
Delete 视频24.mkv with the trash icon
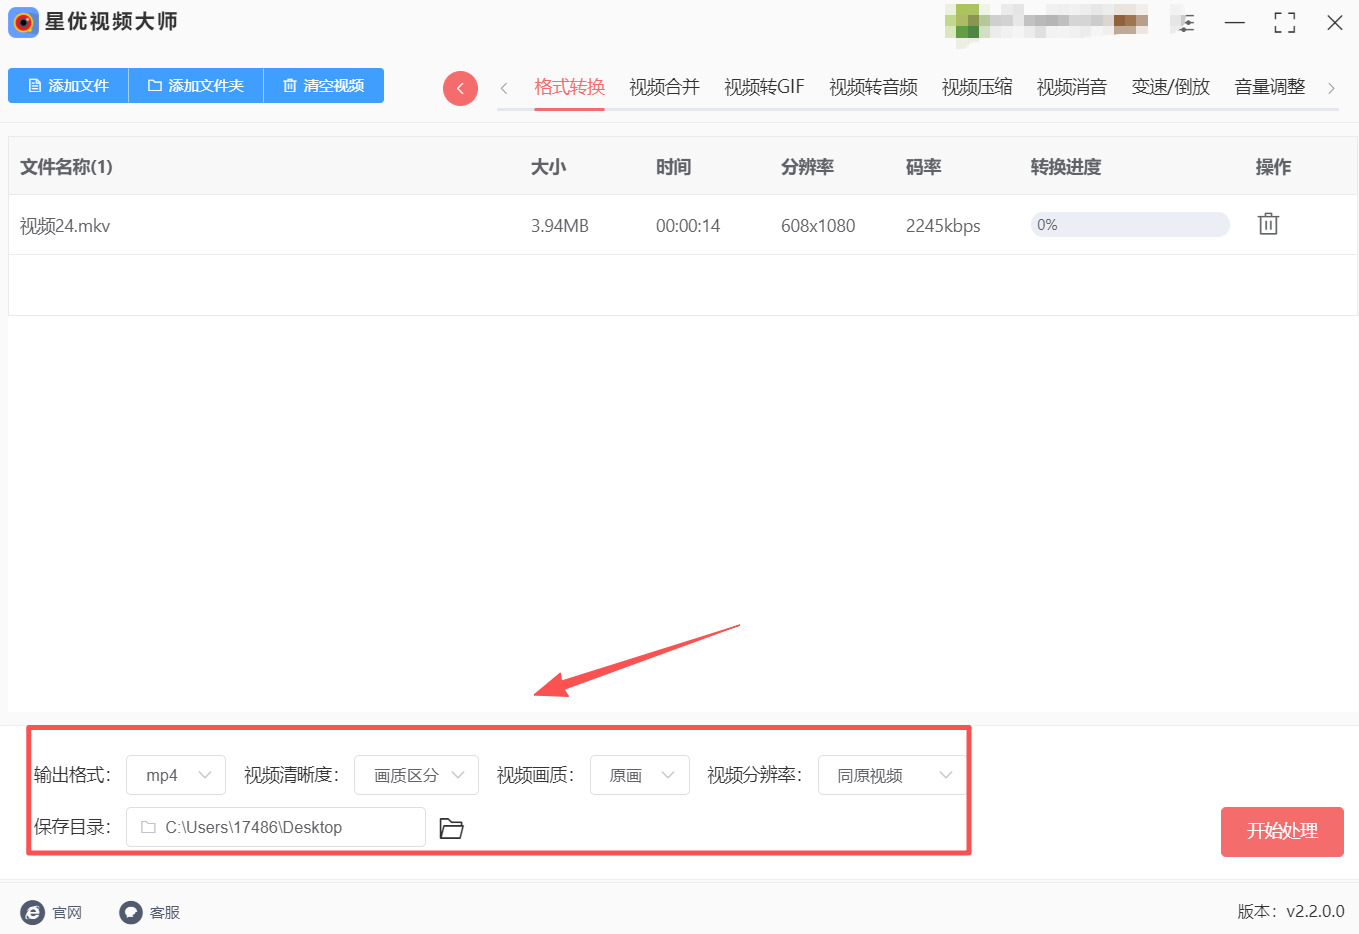click(x=1268, y=224)
